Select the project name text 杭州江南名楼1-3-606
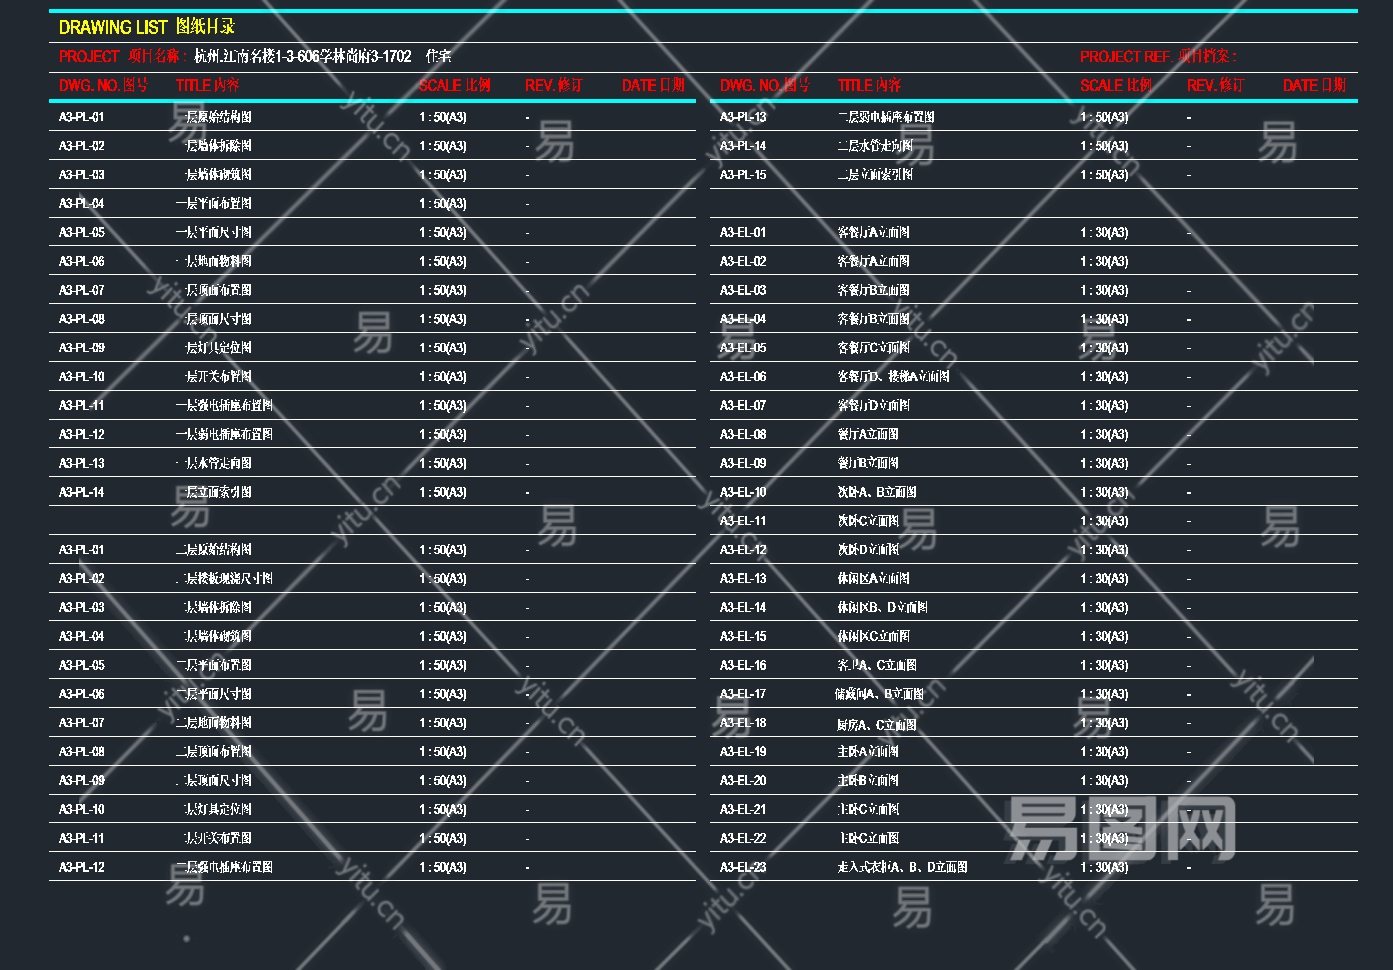The height and width of the screenshot is (970, 1393). point(302,56)
